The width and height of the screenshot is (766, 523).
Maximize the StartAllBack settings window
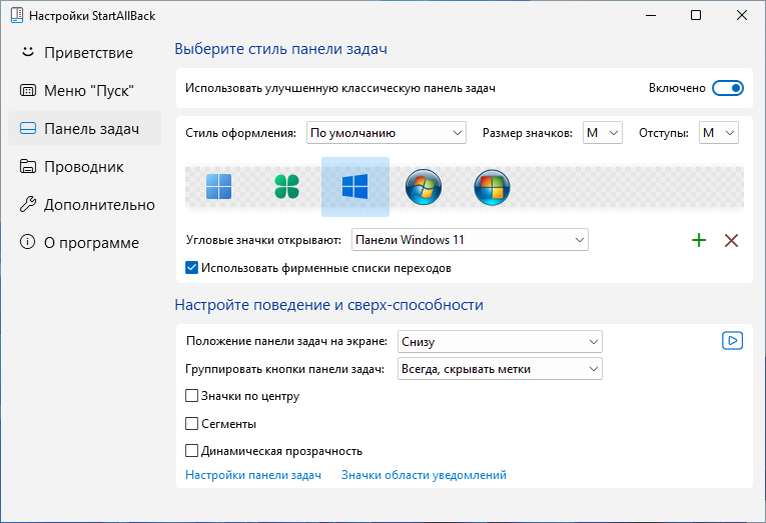(696, 15)
